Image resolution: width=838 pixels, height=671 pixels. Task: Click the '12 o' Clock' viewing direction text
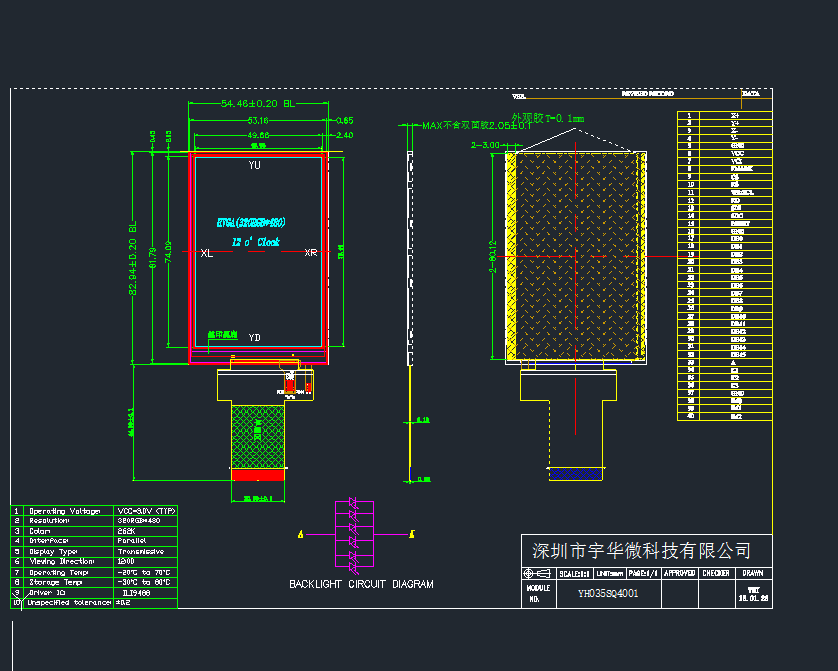[255, 242]
